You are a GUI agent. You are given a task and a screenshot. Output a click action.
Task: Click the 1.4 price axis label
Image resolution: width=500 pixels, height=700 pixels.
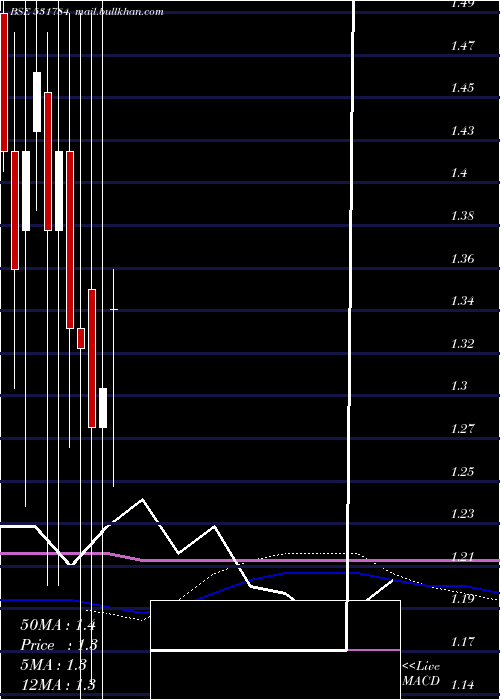[x=459, y=173]
